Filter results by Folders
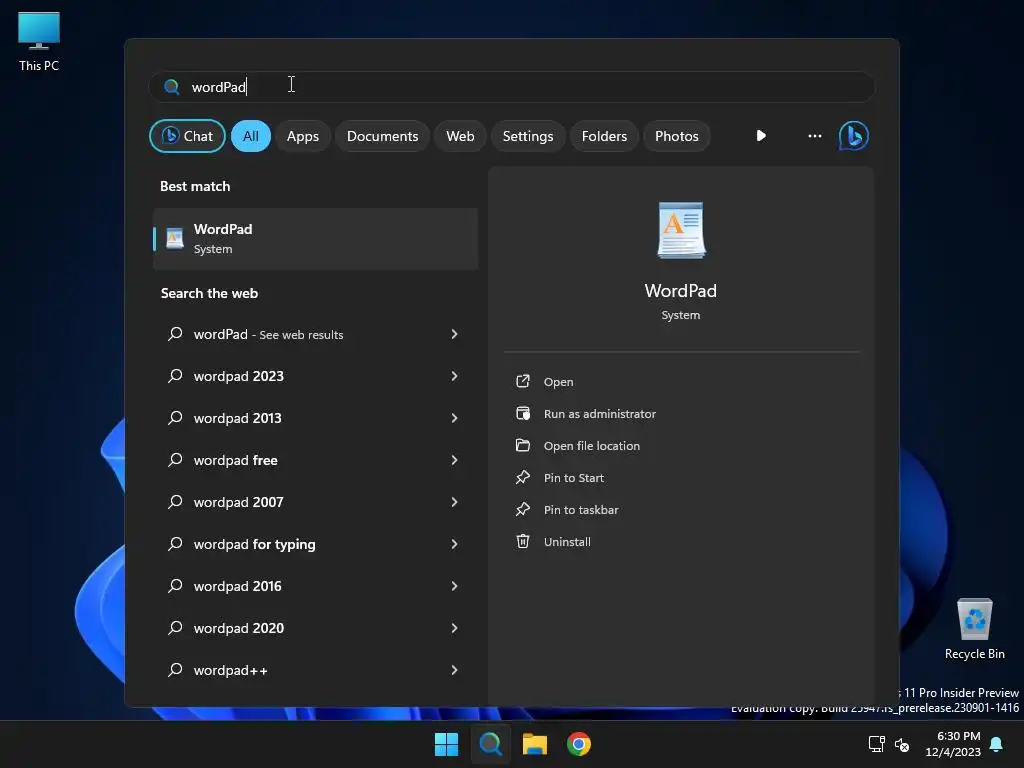The height and width of the screenshot is (768, 1024). (x=604, y=136)
